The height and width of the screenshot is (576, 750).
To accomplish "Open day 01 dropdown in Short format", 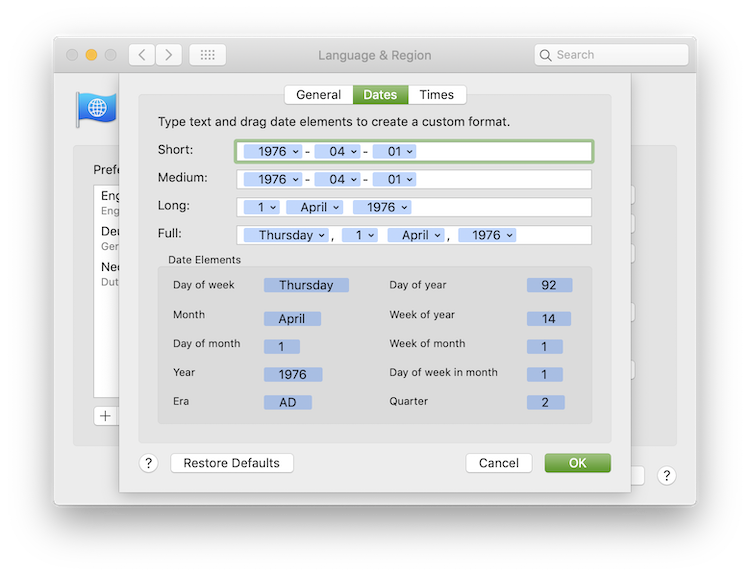I will pos(395,152).
